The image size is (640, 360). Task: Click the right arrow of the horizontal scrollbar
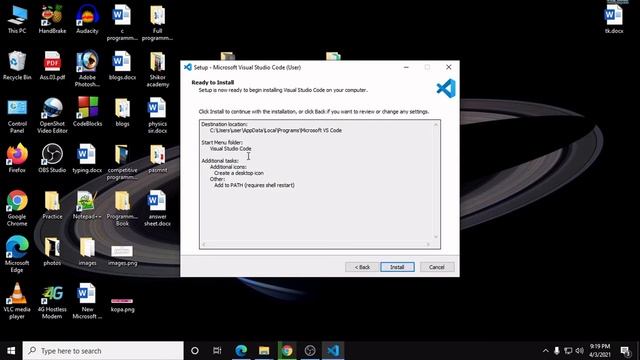pos(428,244)
